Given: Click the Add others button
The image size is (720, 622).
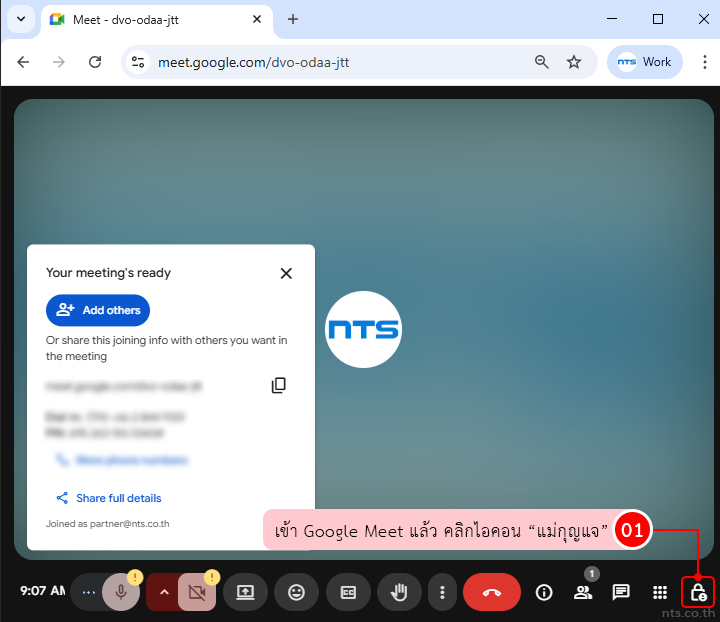Looking at the screenshot, I should click(98, 310).
